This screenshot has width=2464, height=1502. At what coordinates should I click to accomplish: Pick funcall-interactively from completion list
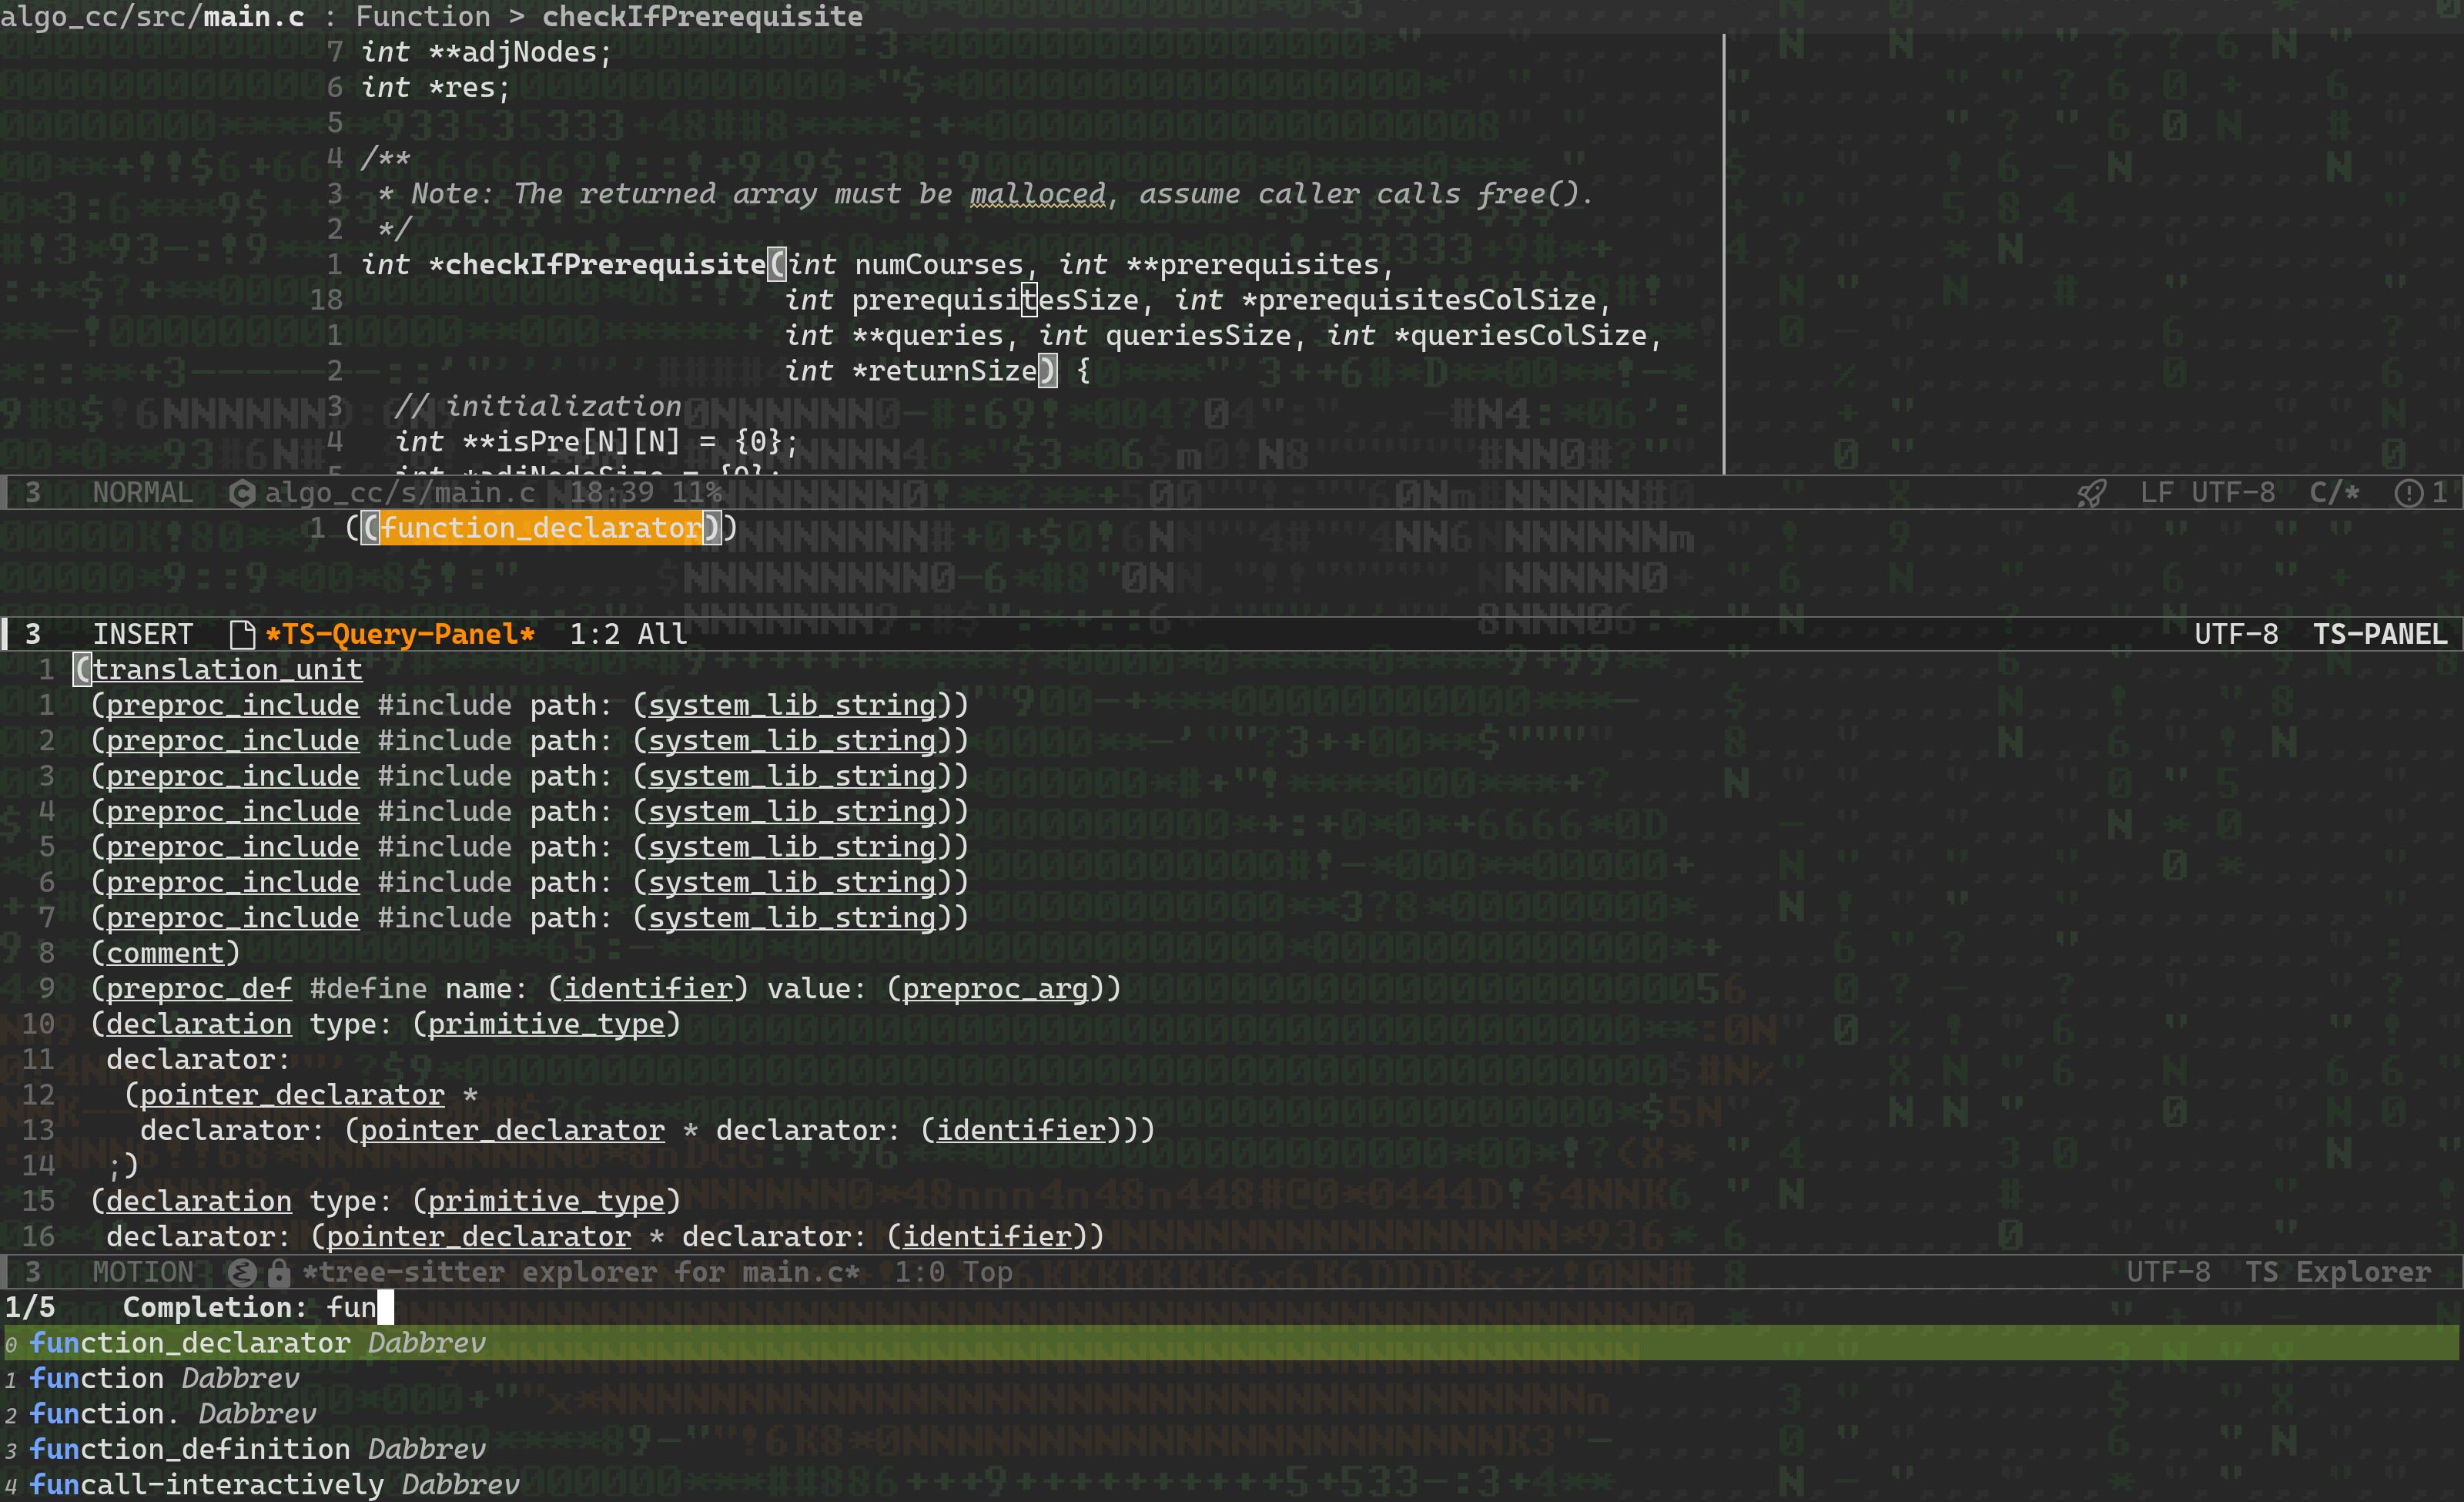[x=206, y=1484]
